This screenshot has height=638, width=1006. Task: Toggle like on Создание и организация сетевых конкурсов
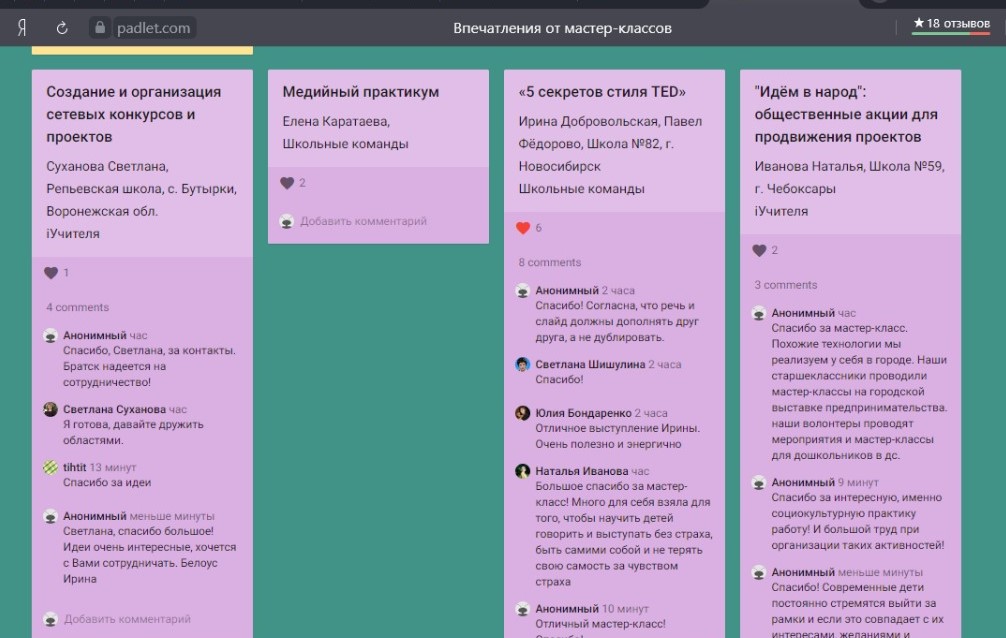point(51,273)
